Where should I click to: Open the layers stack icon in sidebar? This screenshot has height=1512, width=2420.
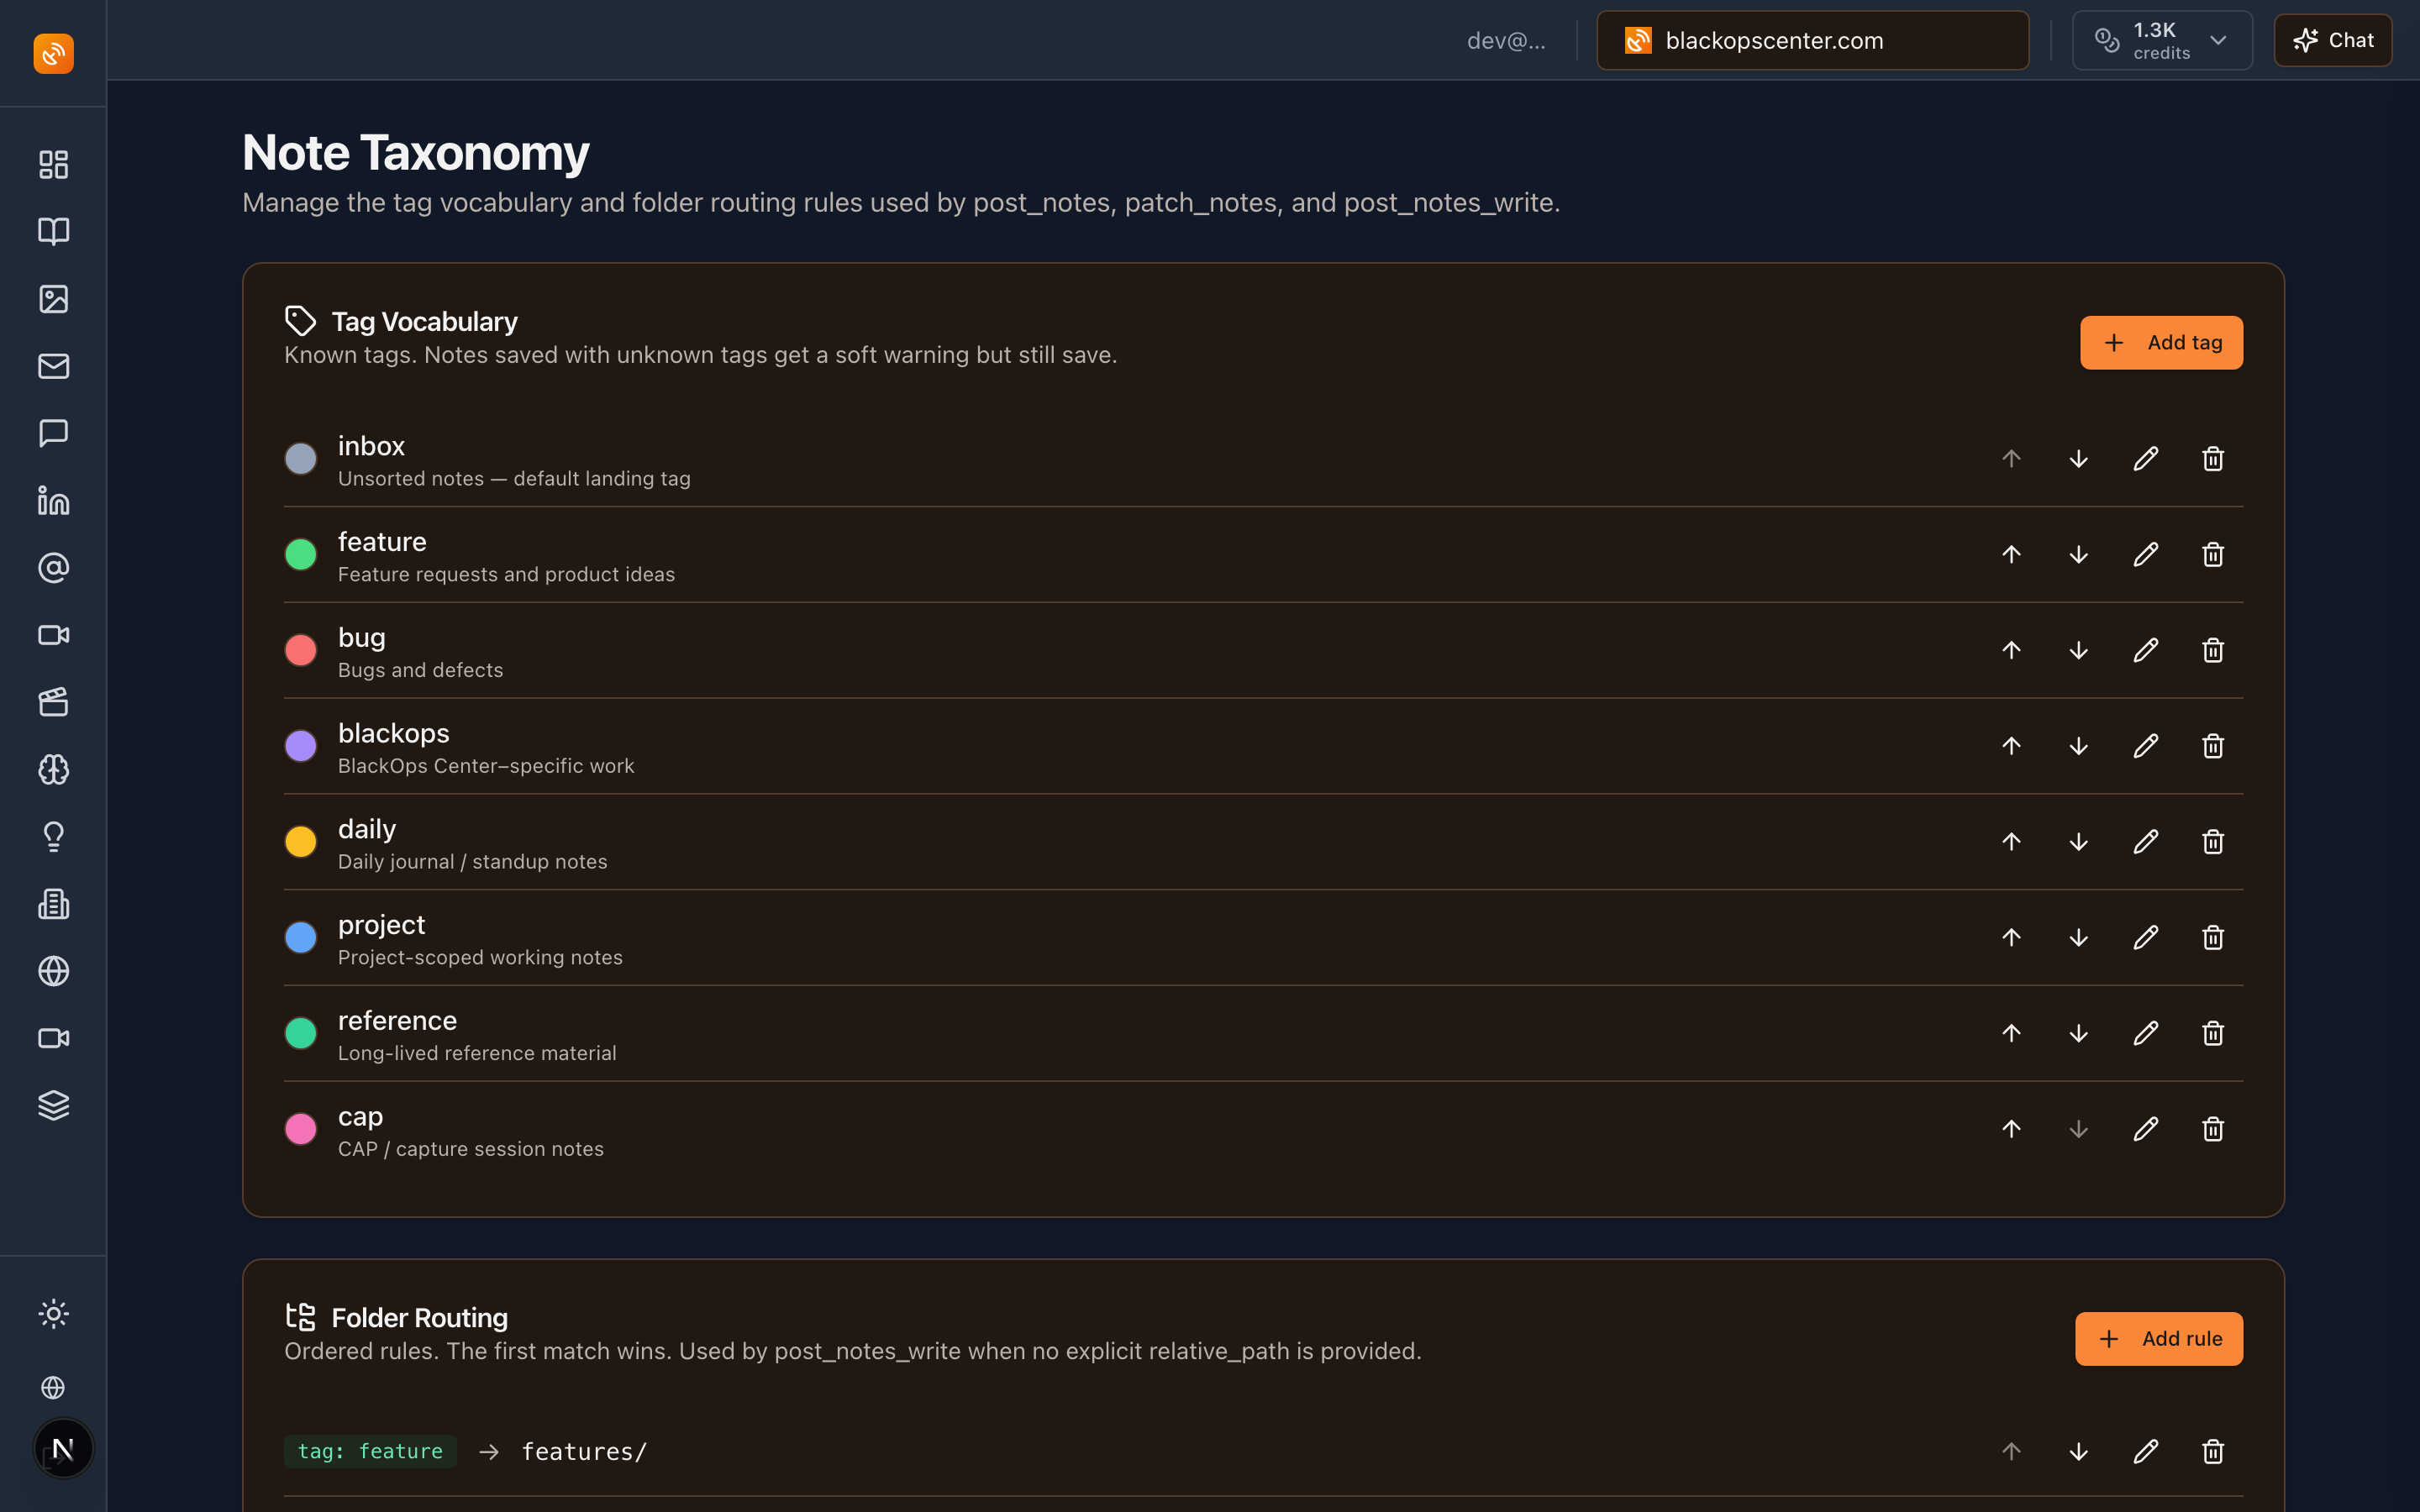pos(53,1105)
